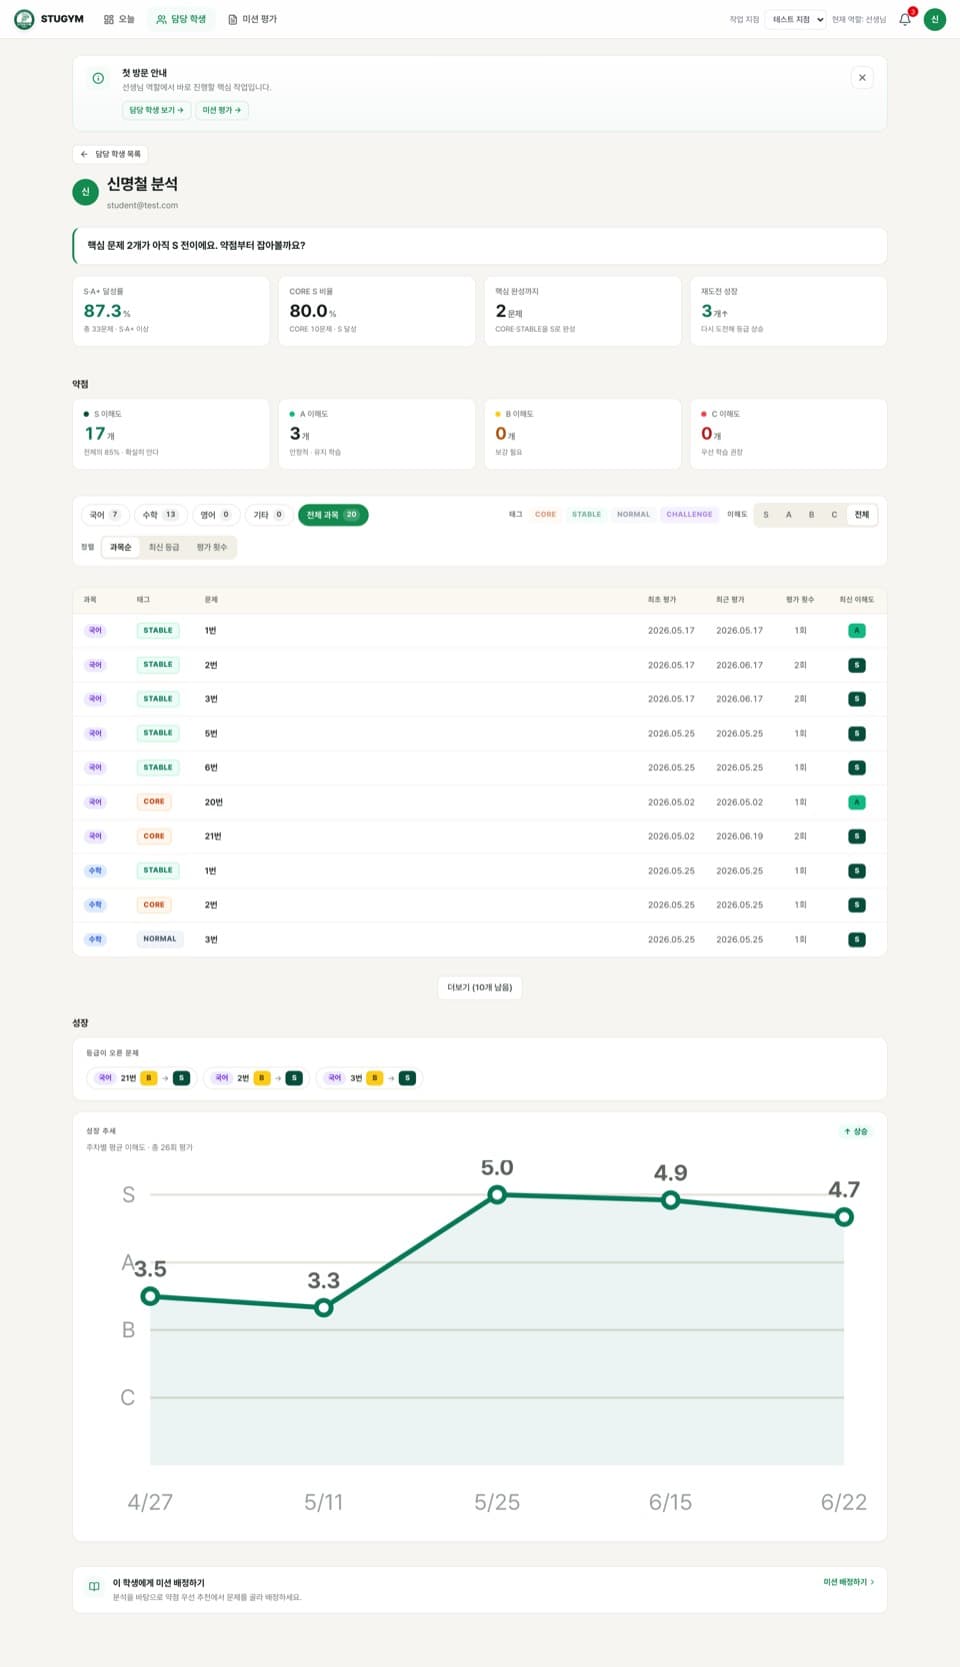Click the 핵심 완성까지 2문제 card
960x1667 pixels.
[x=583, y=311]
